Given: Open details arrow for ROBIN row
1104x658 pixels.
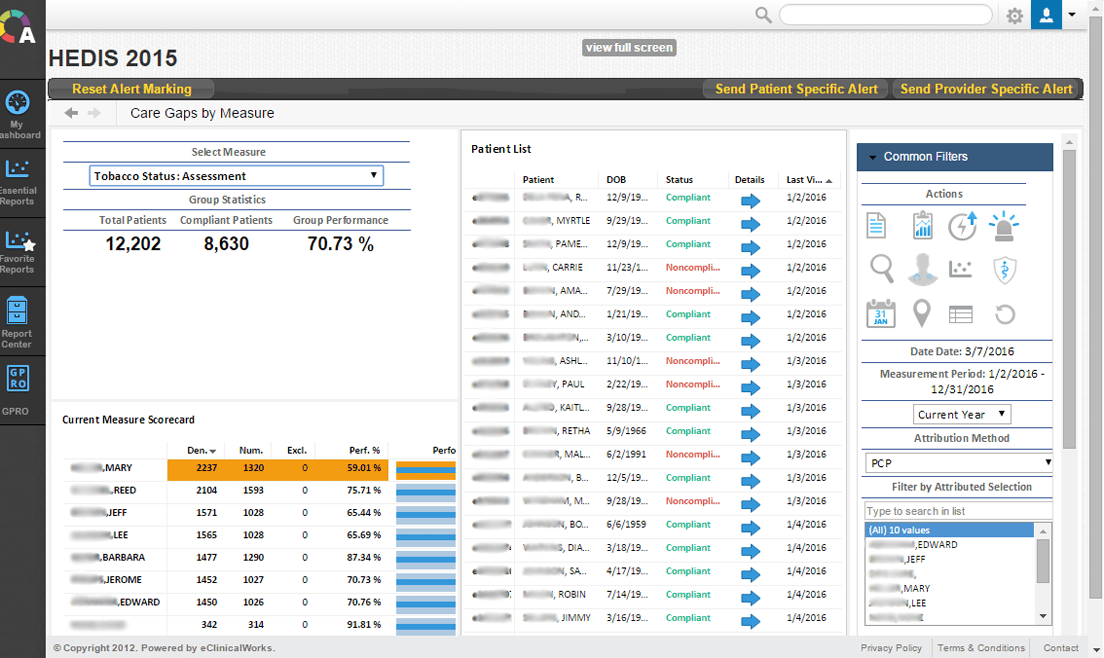Looking at the screenshot, I should [751, 598].
